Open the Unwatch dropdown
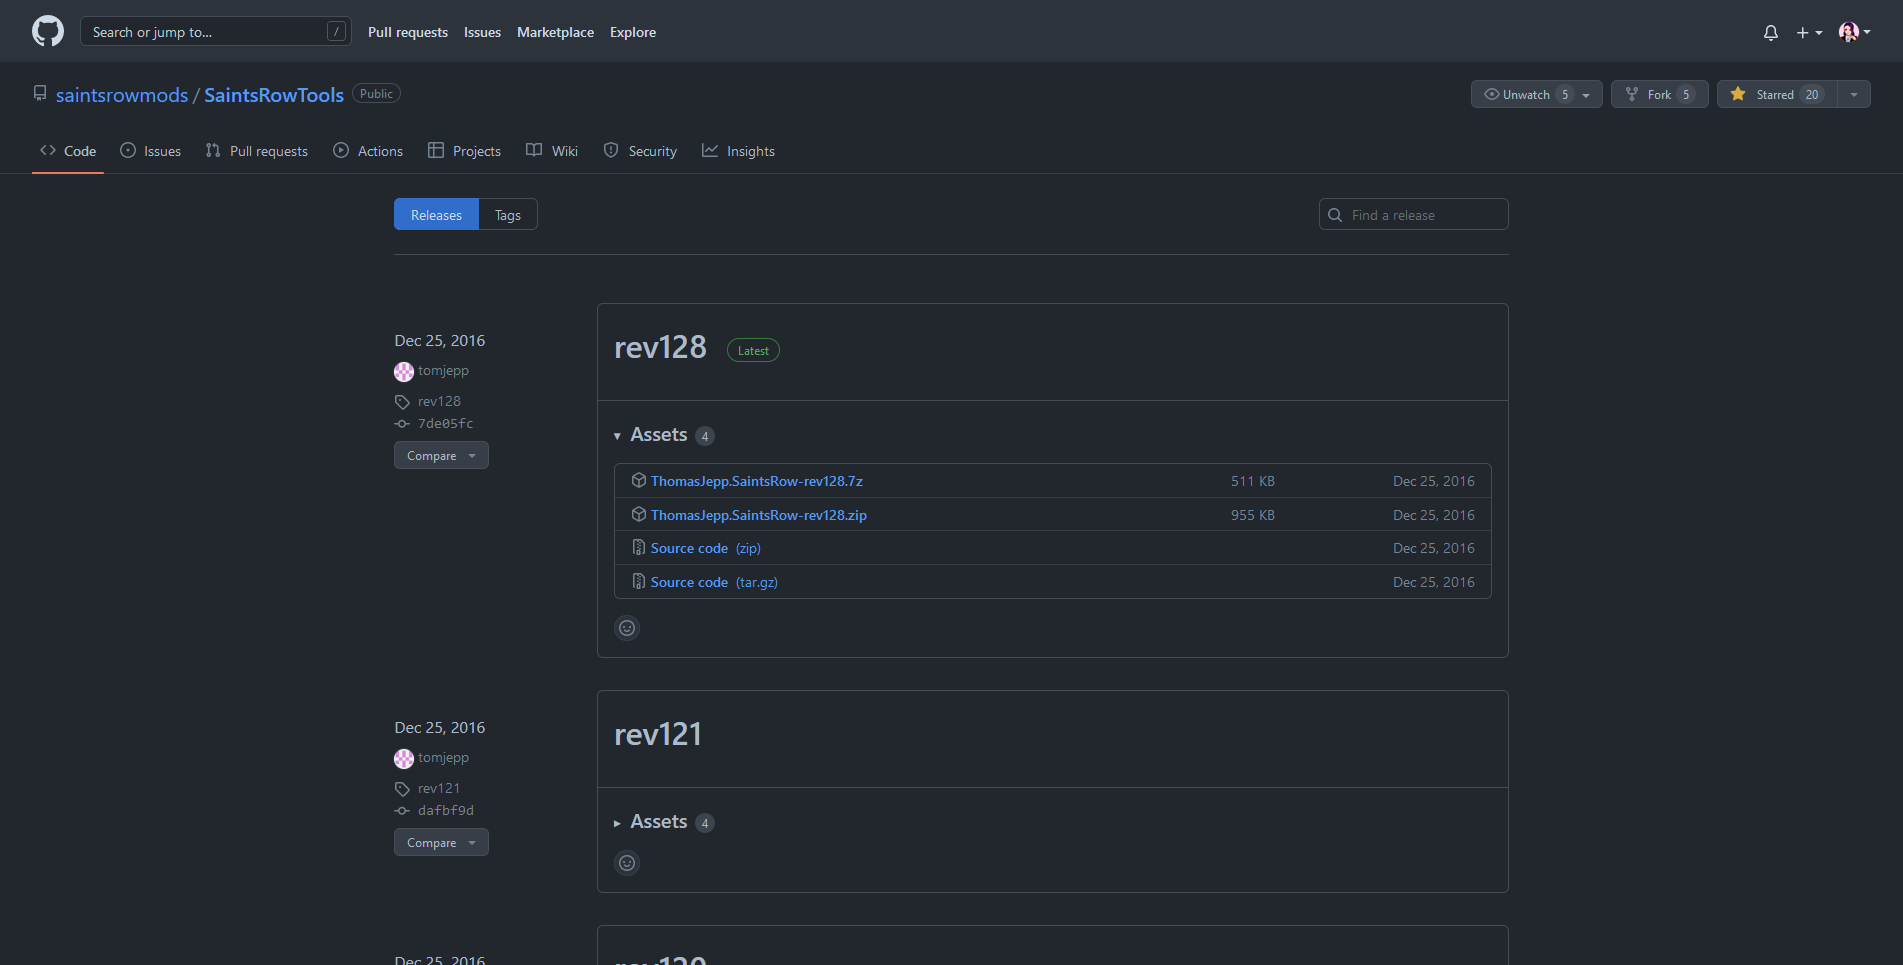The image size is (1903, 965). coord(1537,94)
